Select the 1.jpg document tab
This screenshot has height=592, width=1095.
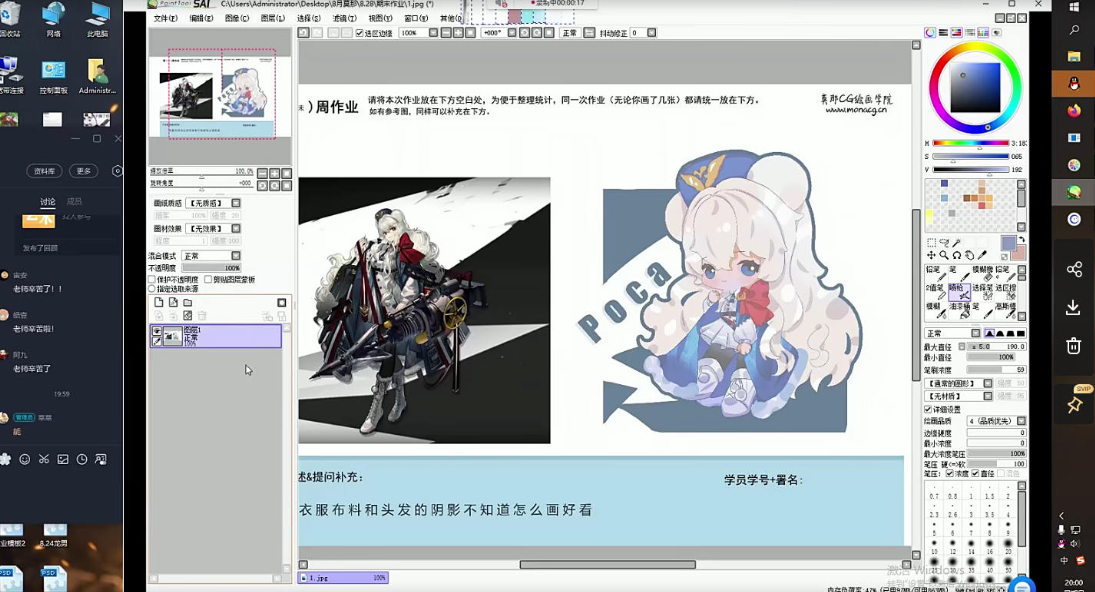pyautogui.click(x=342, y=577)
